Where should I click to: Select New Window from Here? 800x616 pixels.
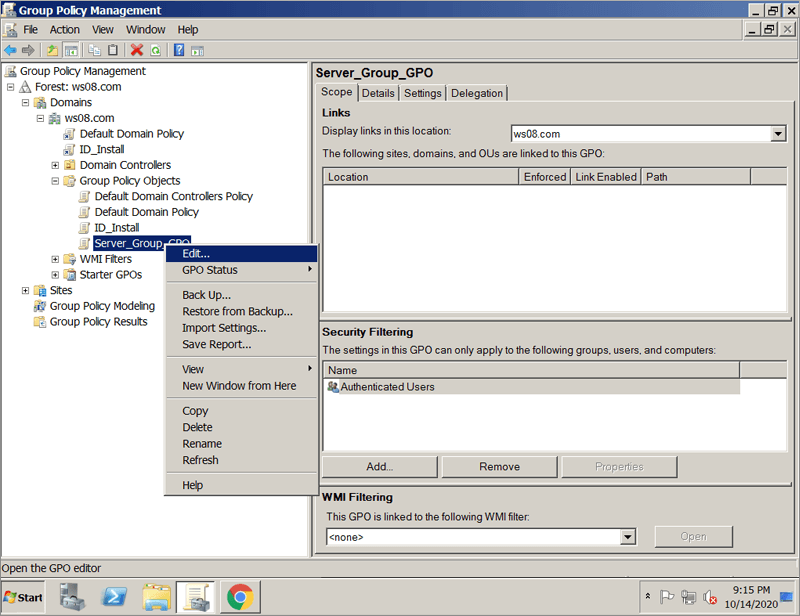[241, 386]
